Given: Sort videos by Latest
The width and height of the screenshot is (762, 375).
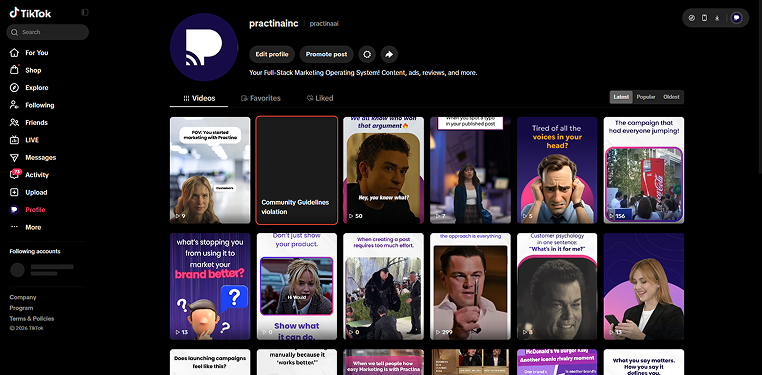Looking at the screenshot, I should click(x=621, y=97).
